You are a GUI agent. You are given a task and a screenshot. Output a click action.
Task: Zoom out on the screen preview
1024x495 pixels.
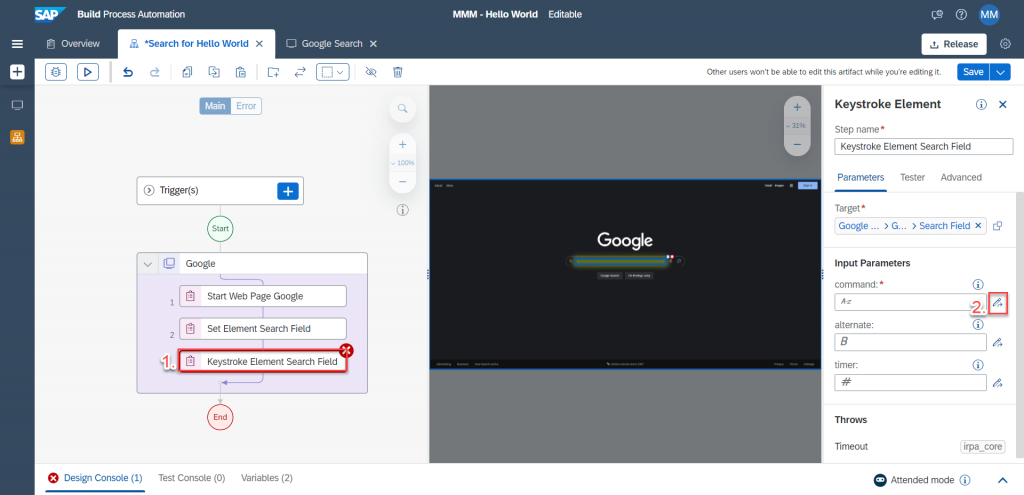click(x=797, y=144)
